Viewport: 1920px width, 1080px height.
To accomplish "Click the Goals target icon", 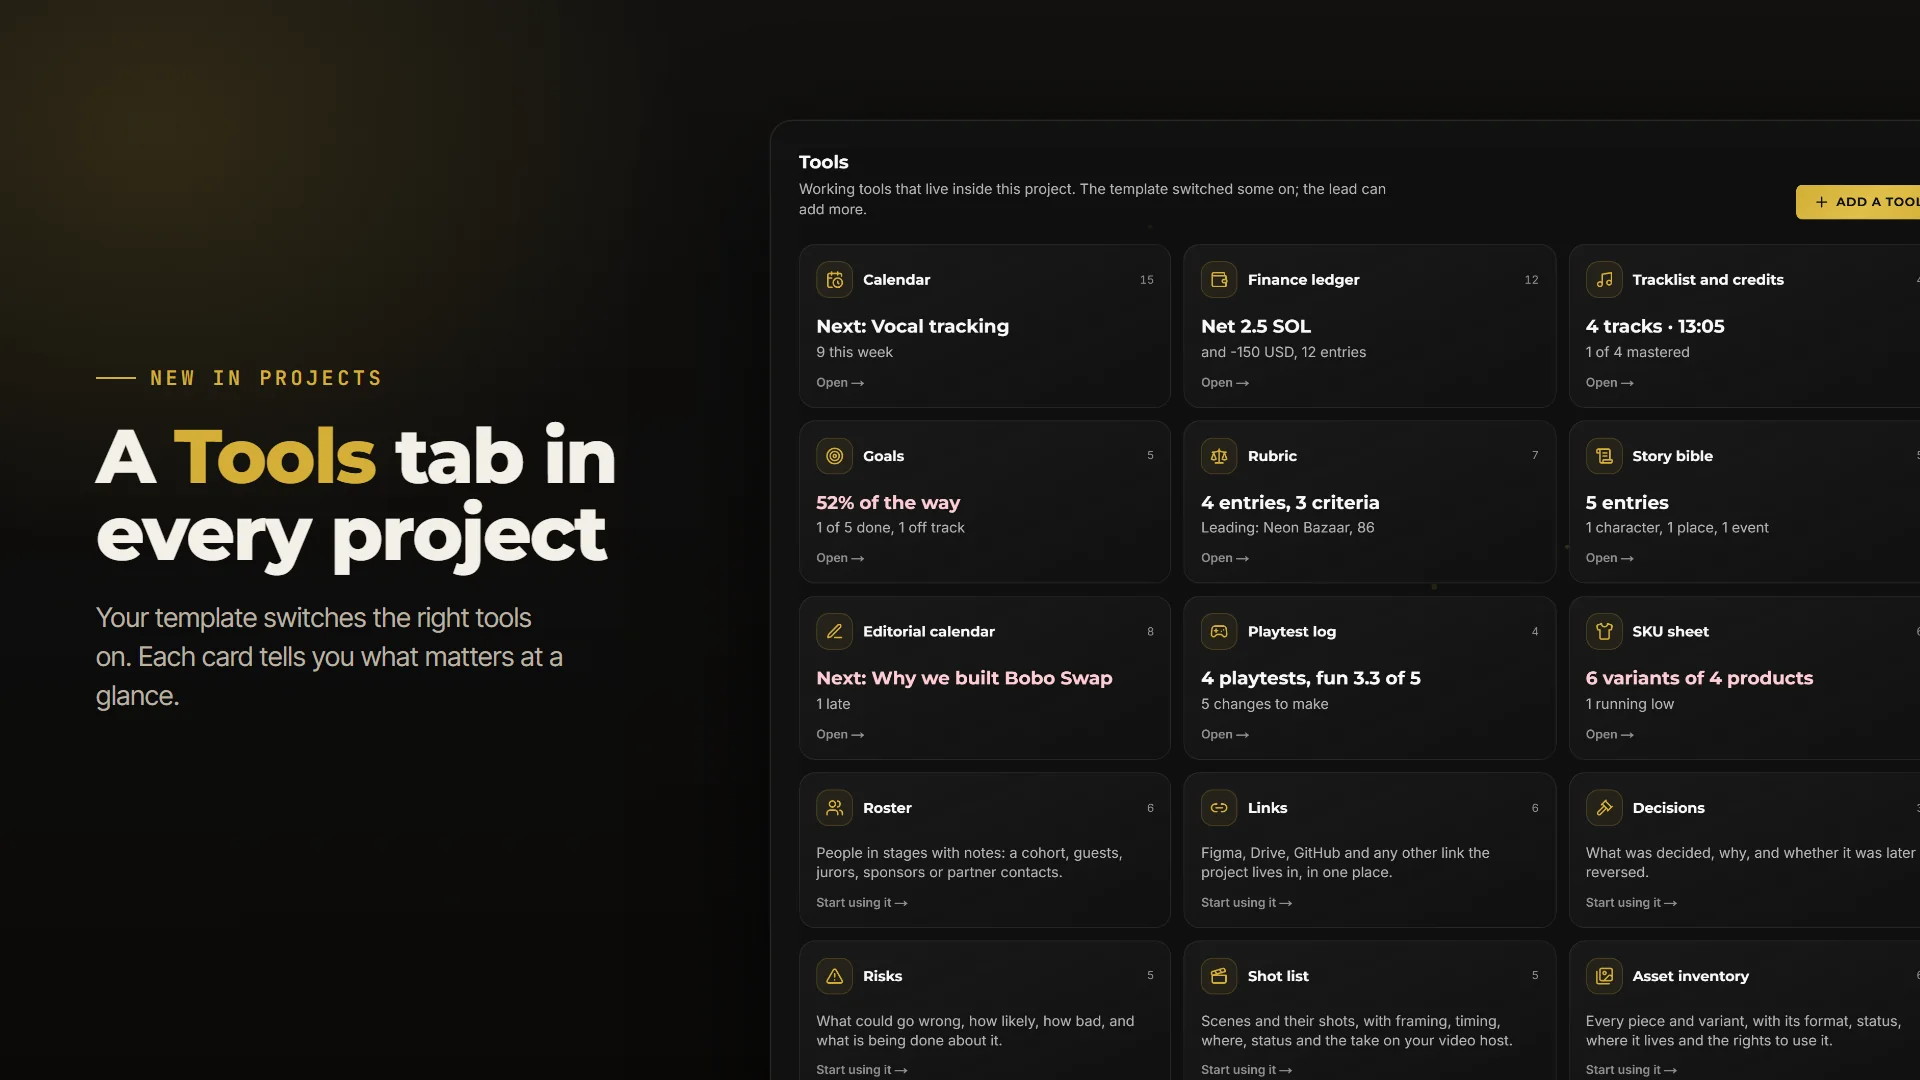I will pyautogui.click(x=834, y=456).
